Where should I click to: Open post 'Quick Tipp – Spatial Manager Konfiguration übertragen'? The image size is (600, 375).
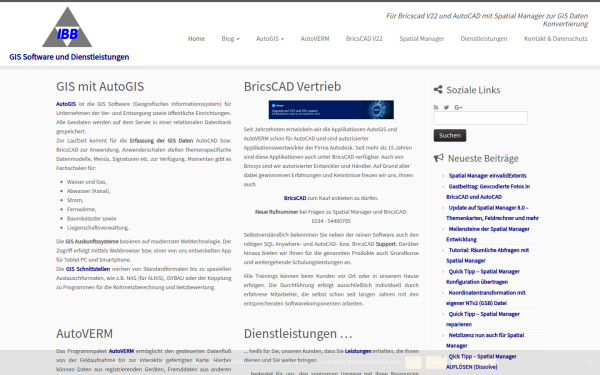(483, 277)
